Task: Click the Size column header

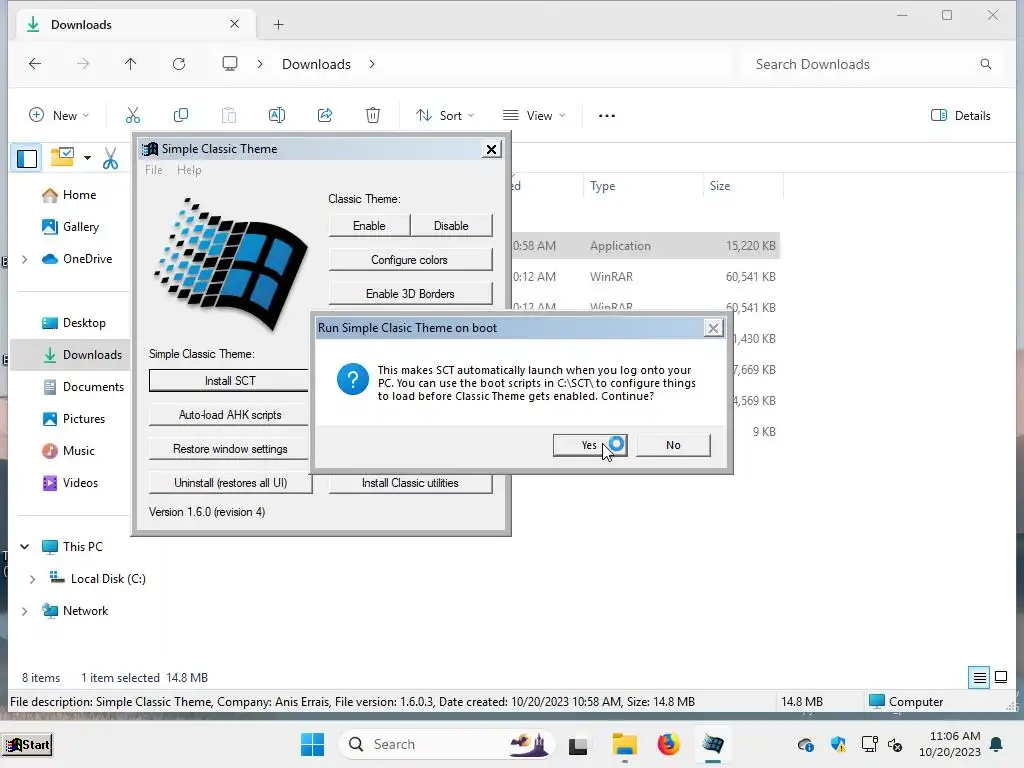Action: pos(743,186)
